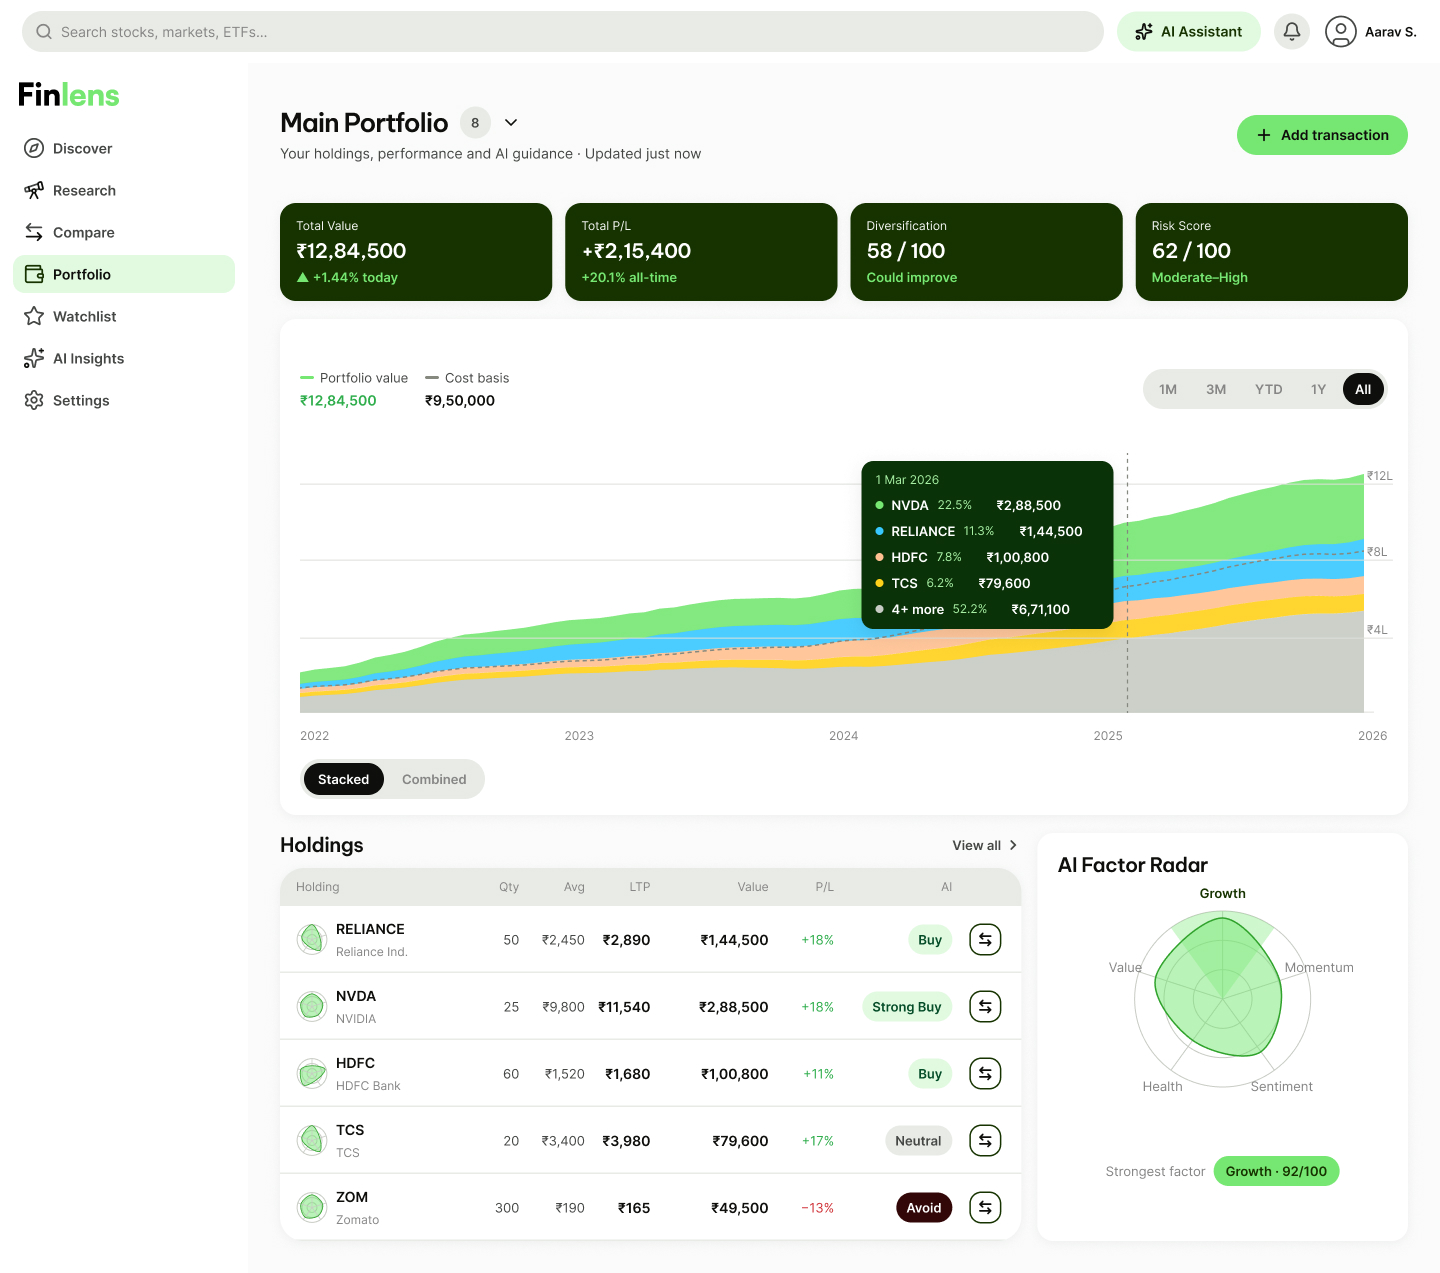Screen dimensions: 1440x1273
Task: Click the search magnifier icon
Action: 44,32
